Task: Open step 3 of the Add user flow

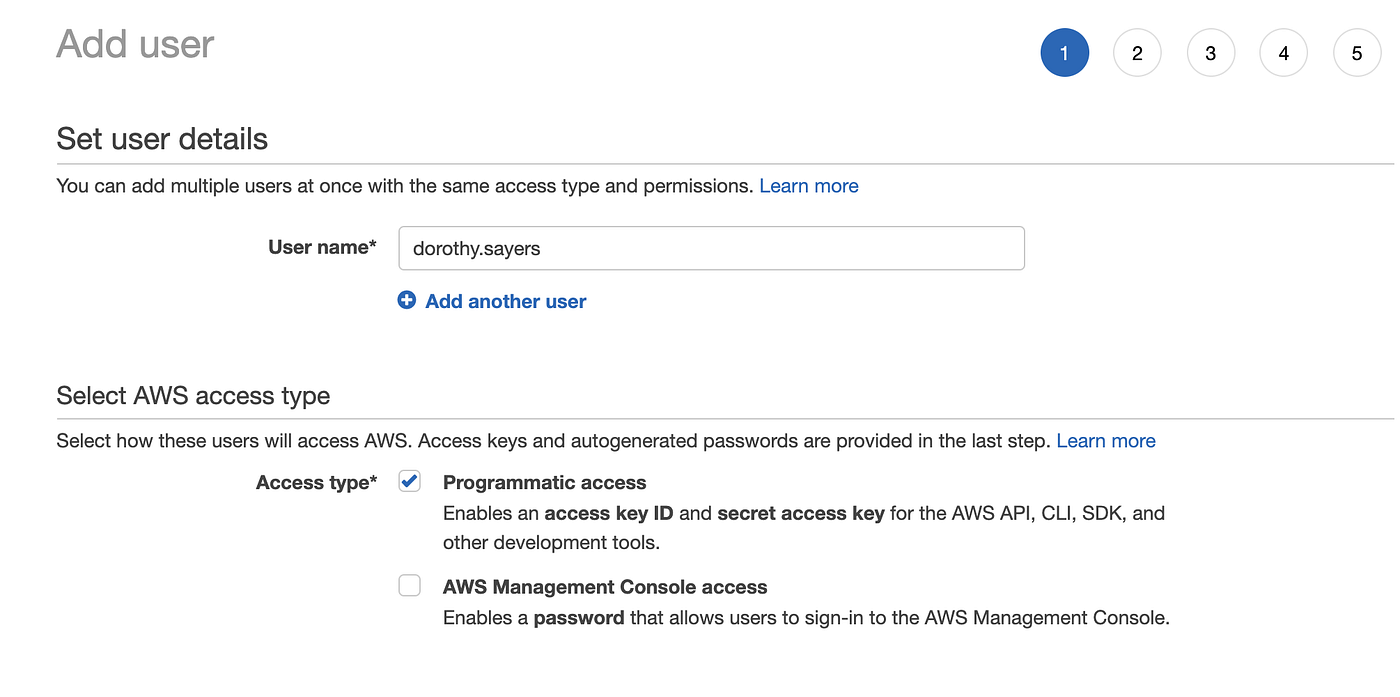Action: (1210, 52)
